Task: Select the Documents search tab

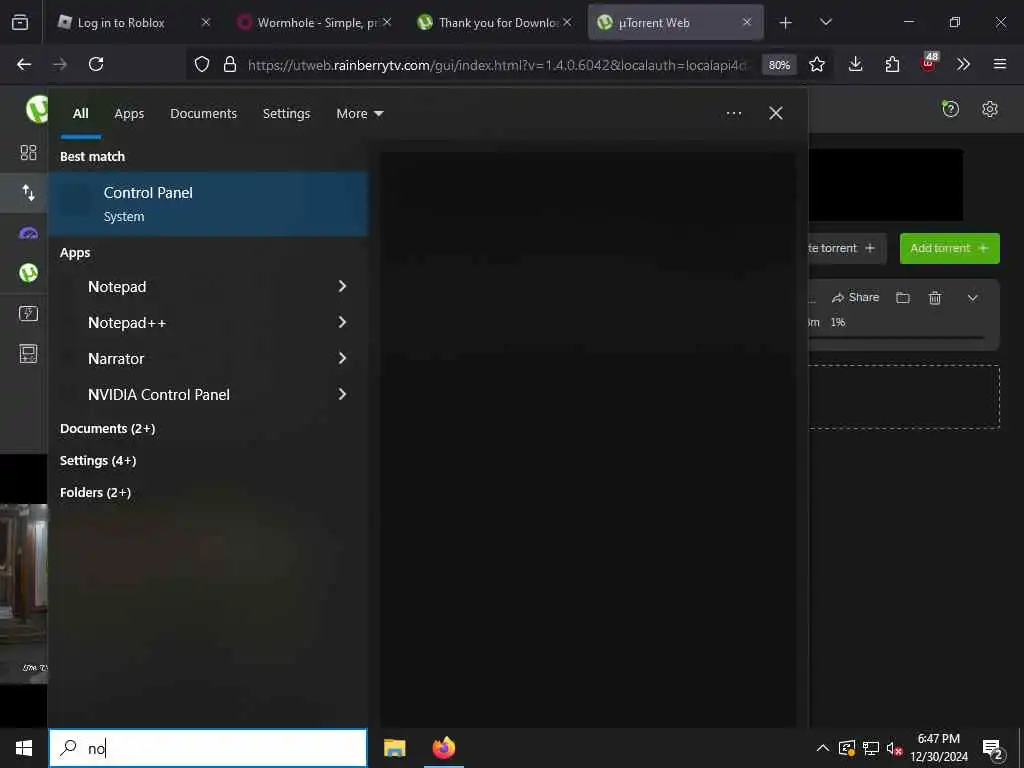Action: point(203,114)
